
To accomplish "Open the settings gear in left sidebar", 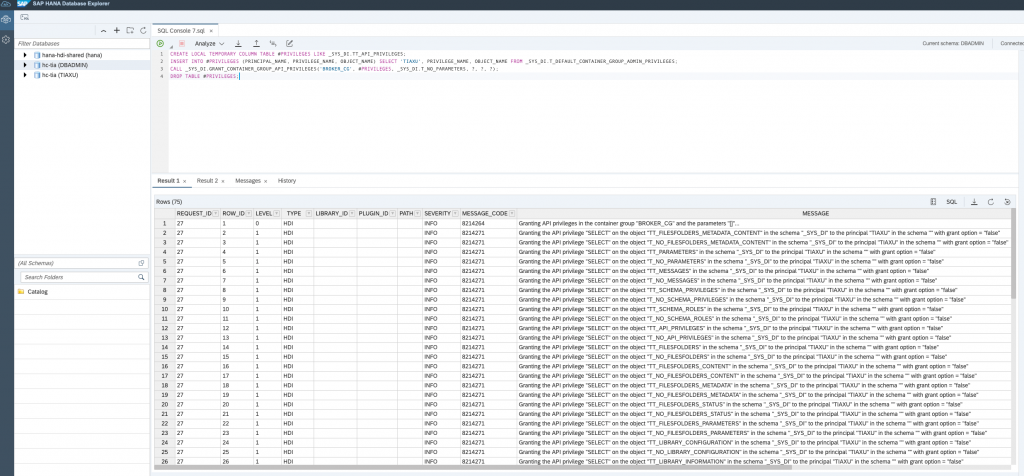I will click(6, 40).
